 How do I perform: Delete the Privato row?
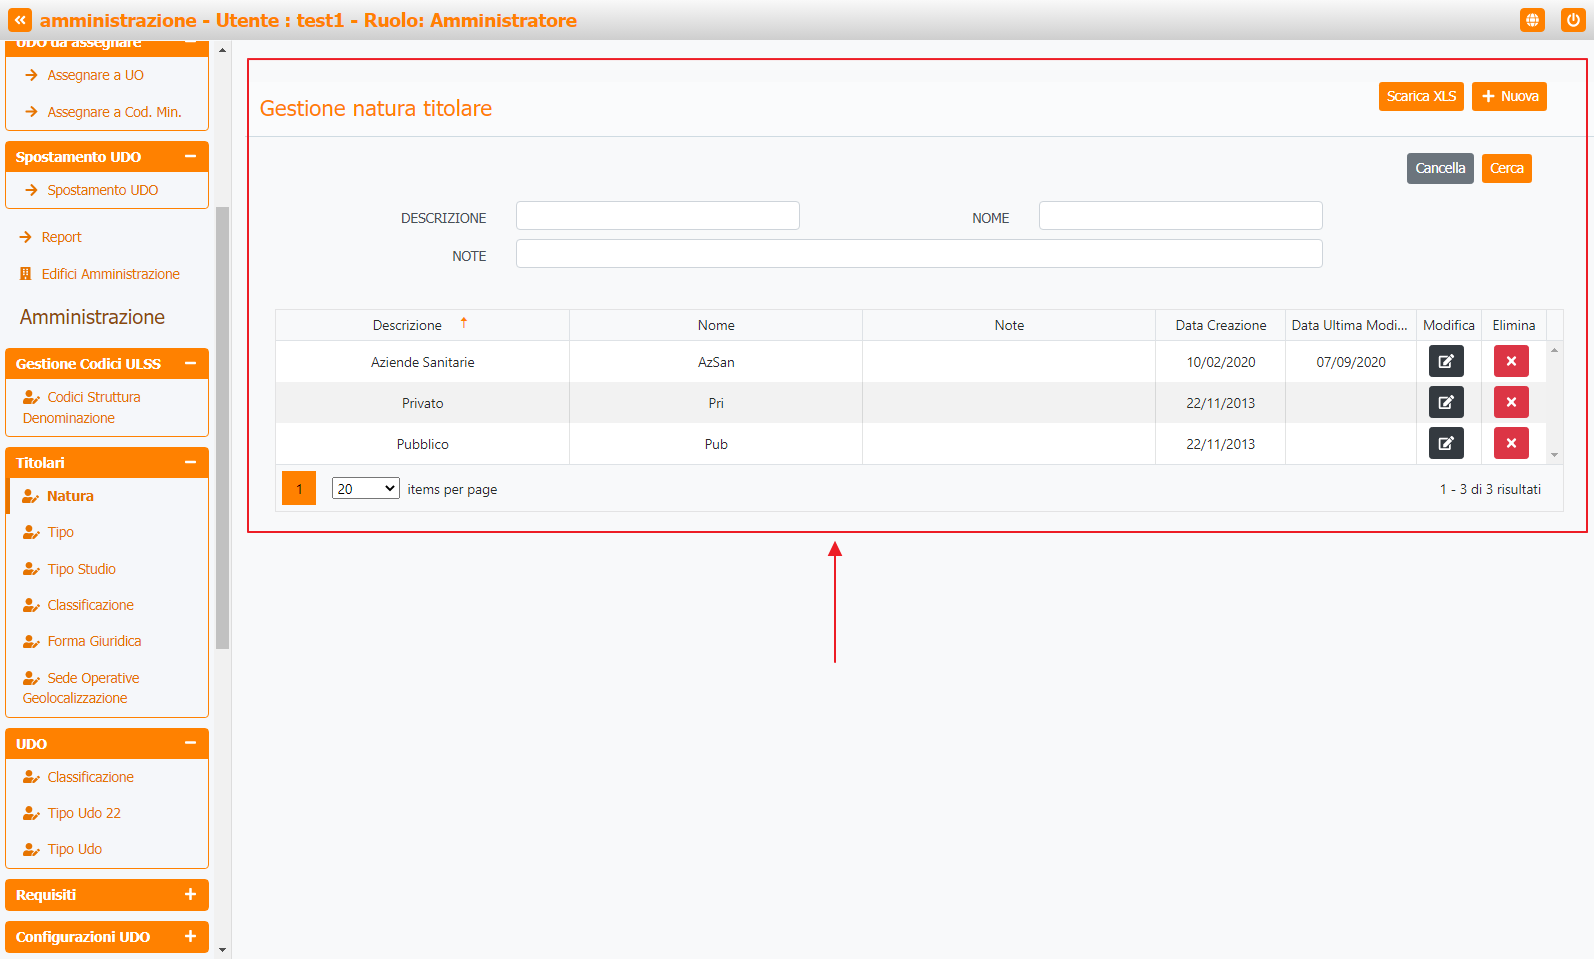pos(1510,402)
